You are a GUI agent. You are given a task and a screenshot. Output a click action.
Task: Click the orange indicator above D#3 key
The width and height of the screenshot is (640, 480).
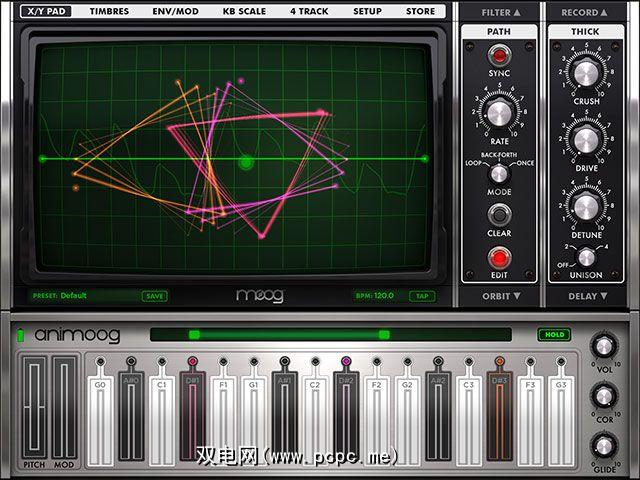pos(500,361)
